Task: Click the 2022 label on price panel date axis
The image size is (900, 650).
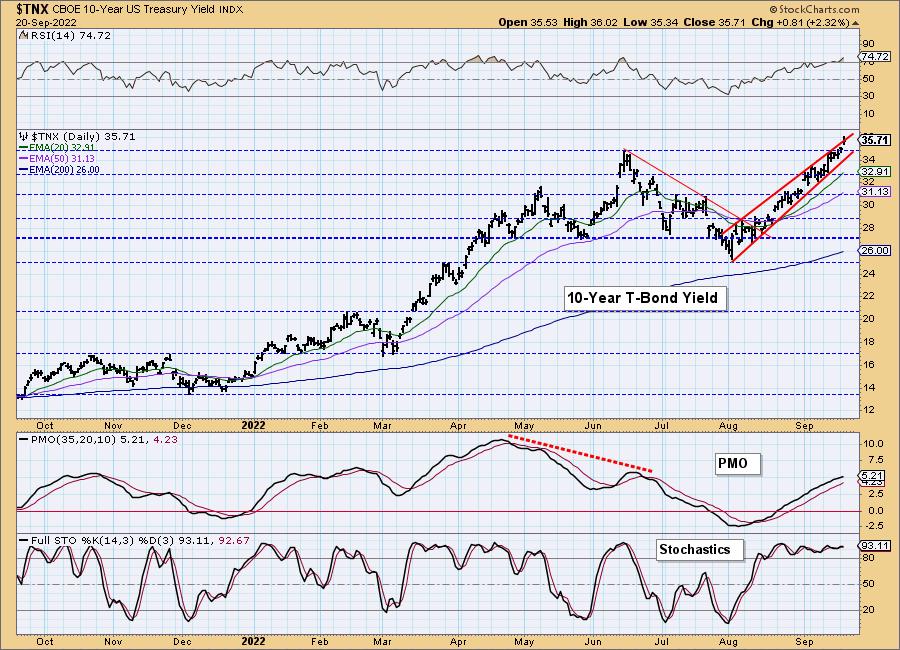Action: (253, 425)
